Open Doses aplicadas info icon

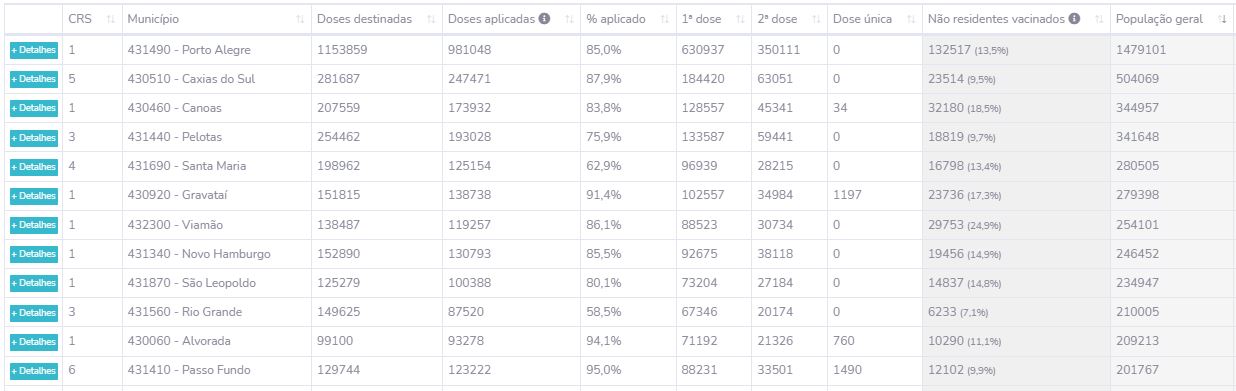tap(544, 19)
